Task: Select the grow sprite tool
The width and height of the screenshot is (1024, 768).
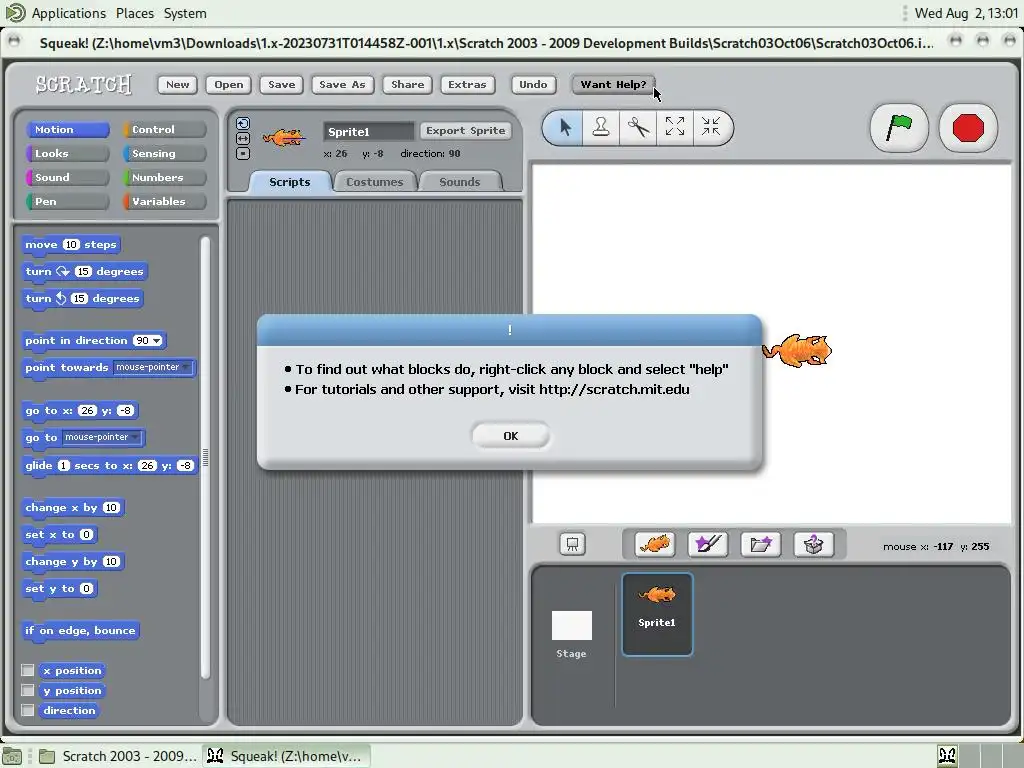Action: (x=675, y=127)
